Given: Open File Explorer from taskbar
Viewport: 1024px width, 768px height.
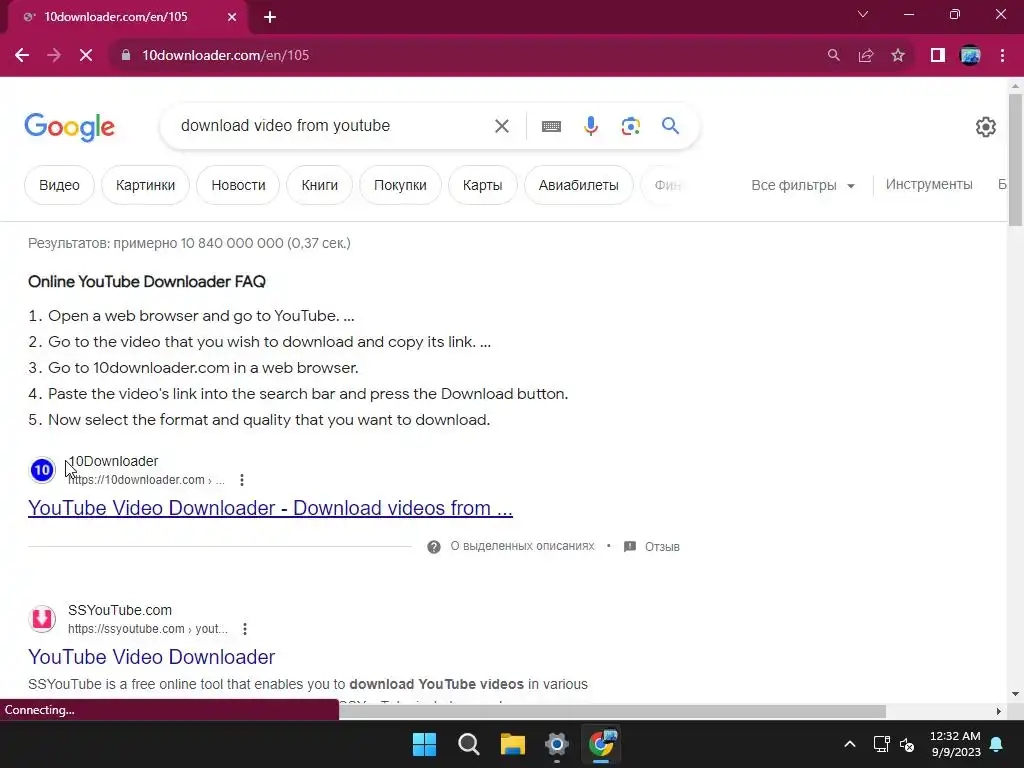Looking at the screenshot, I should tap(513, 744).
